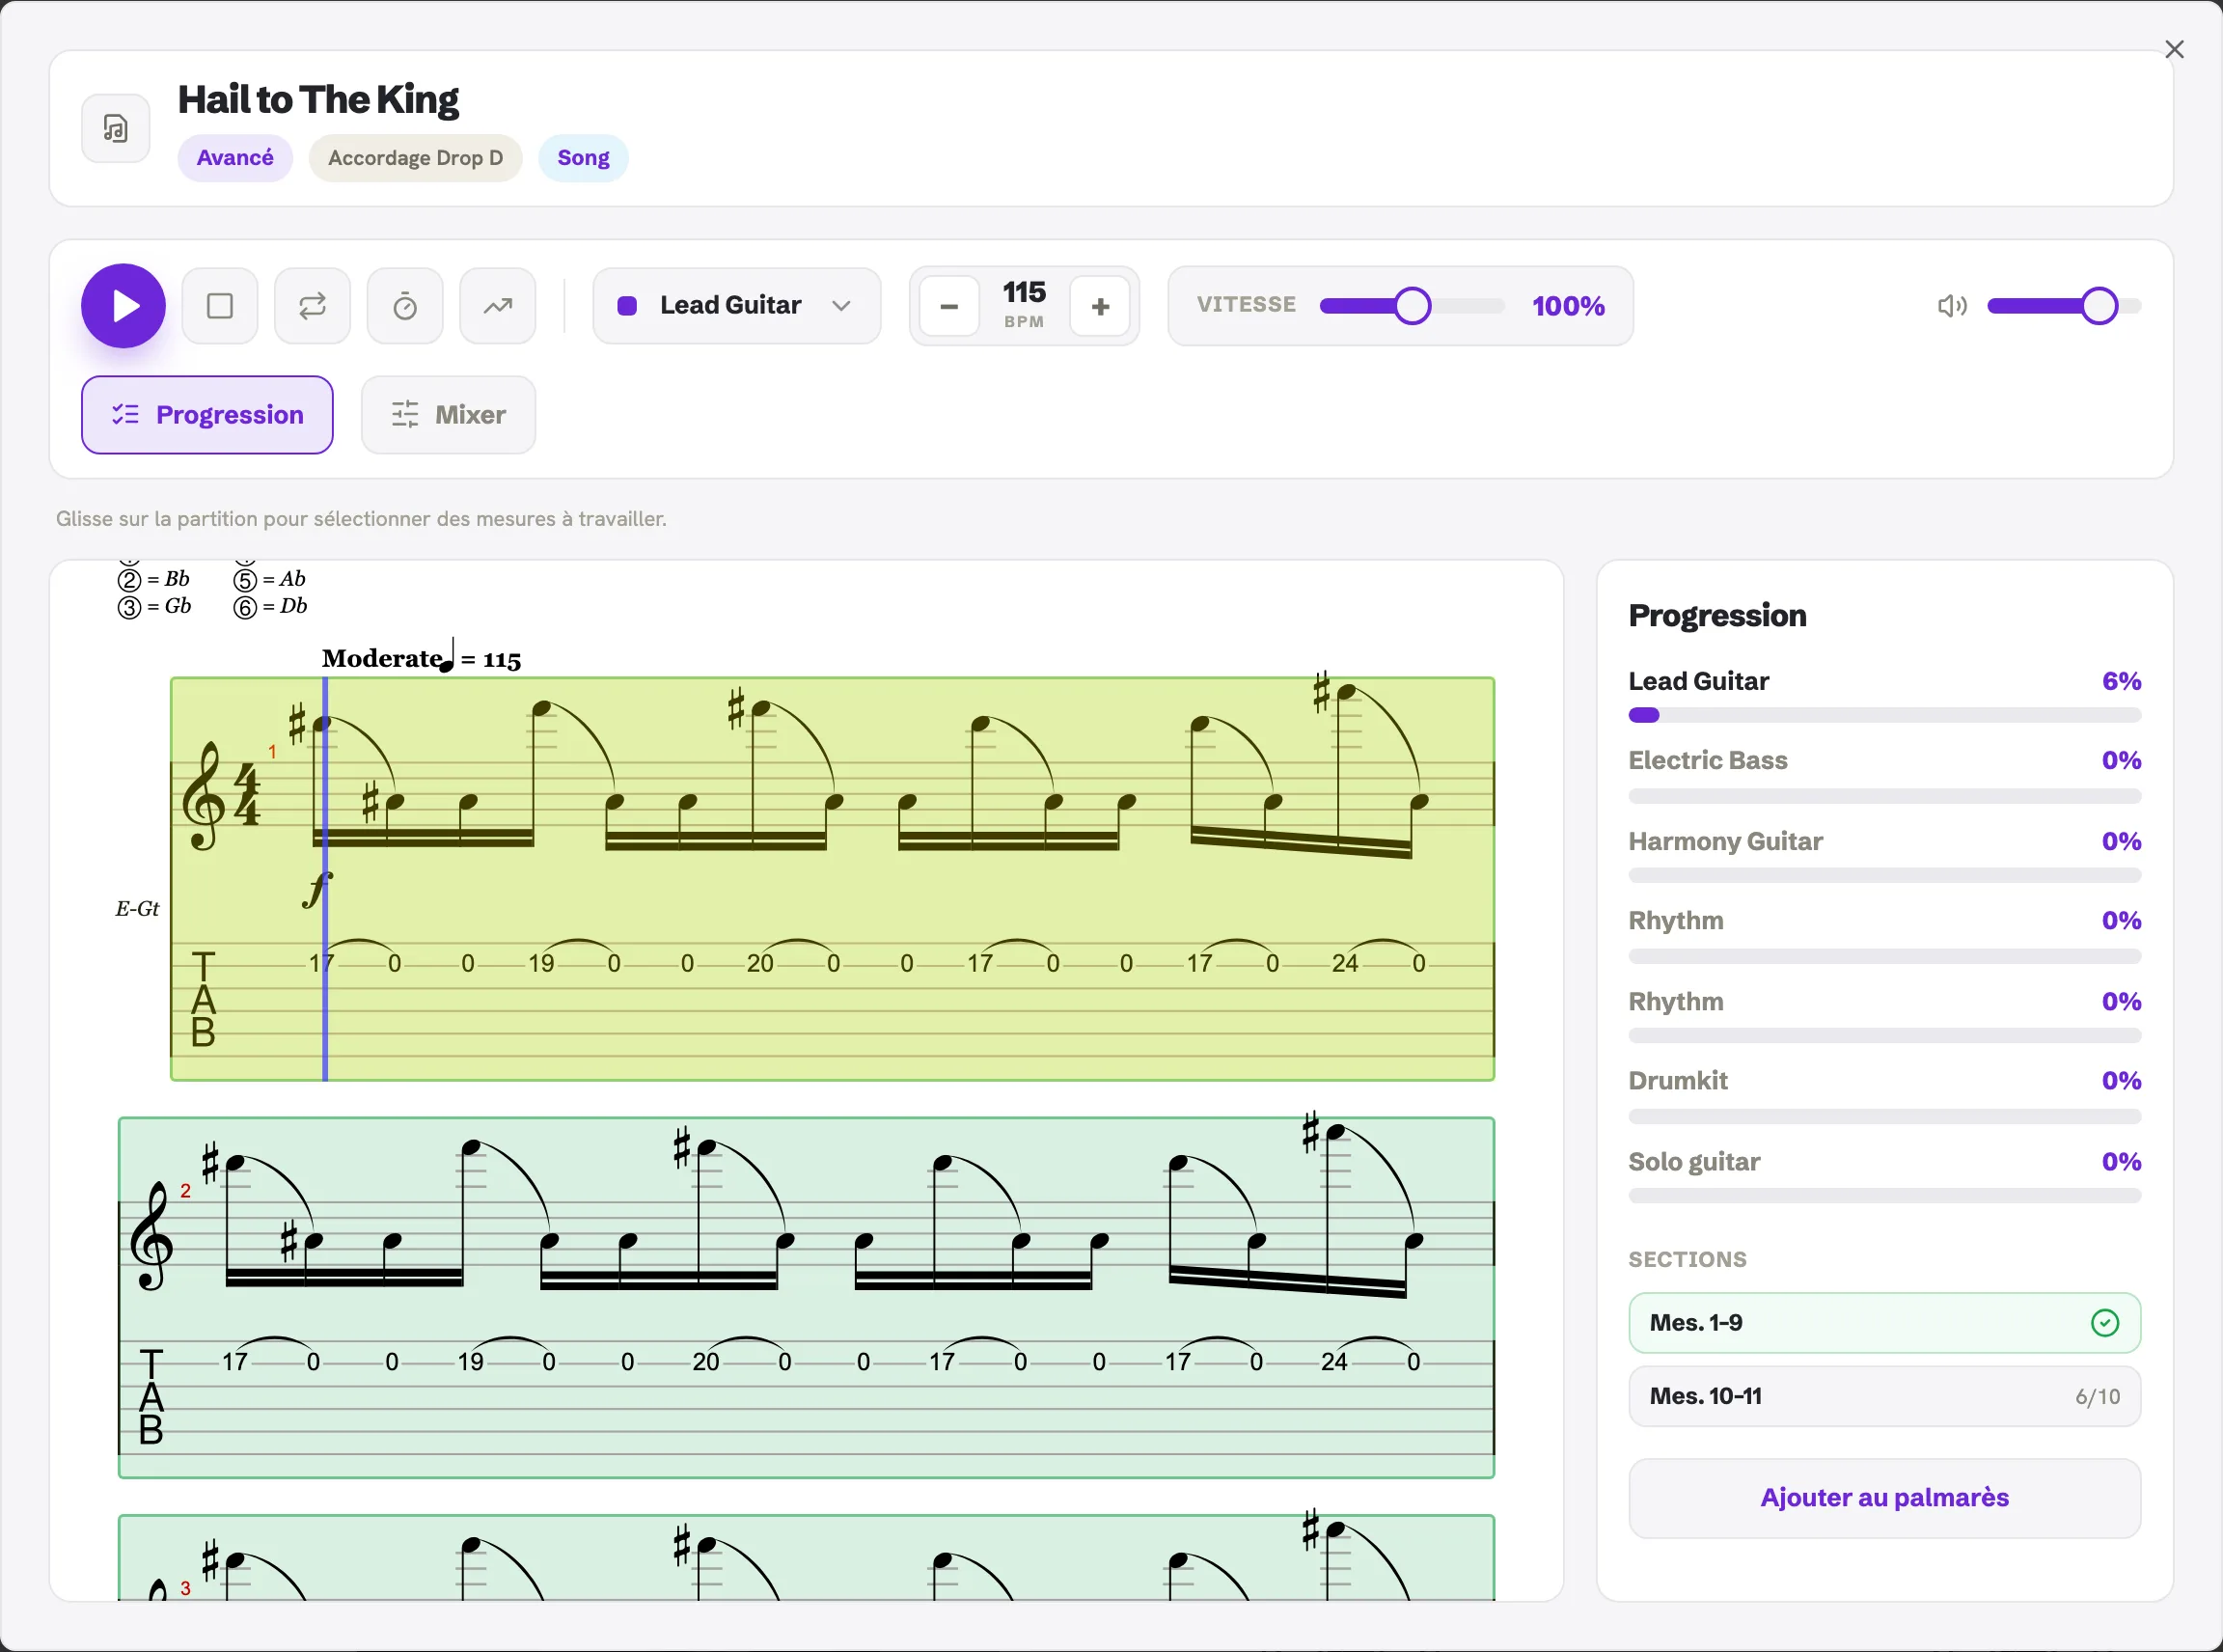Mute audio with the speaker icon
This screenshot has width=2223, height=1652.
(1952, 306)
